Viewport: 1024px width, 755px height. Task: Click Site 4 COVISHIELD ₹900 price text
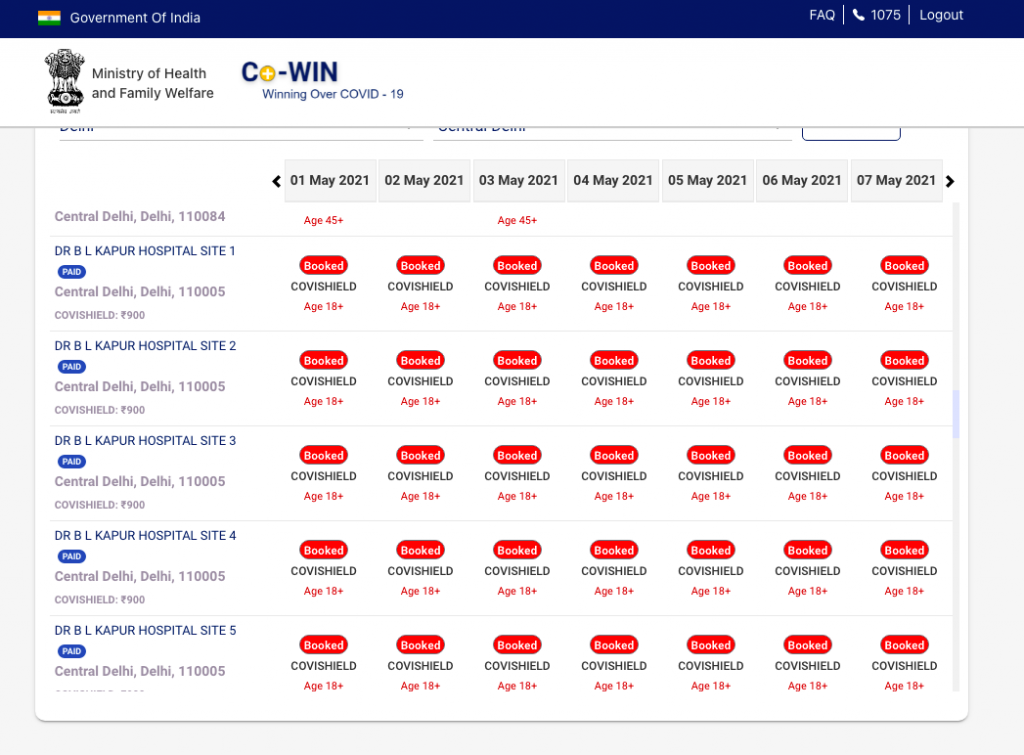point(100,600)
